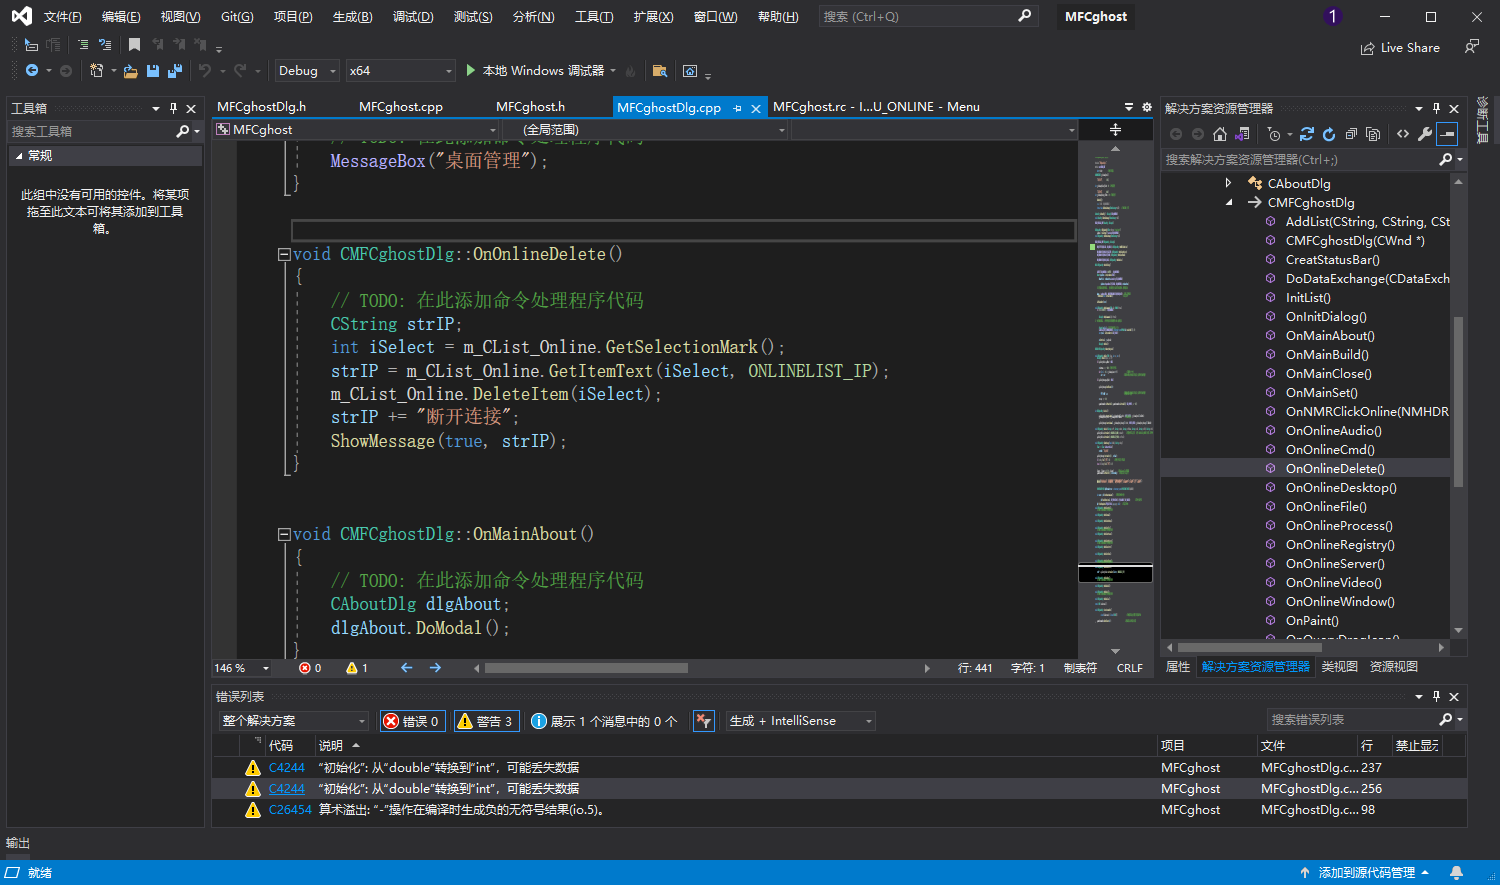
Task: Click the editor horizontal scrollbar thumb
Action: point(586,668)
